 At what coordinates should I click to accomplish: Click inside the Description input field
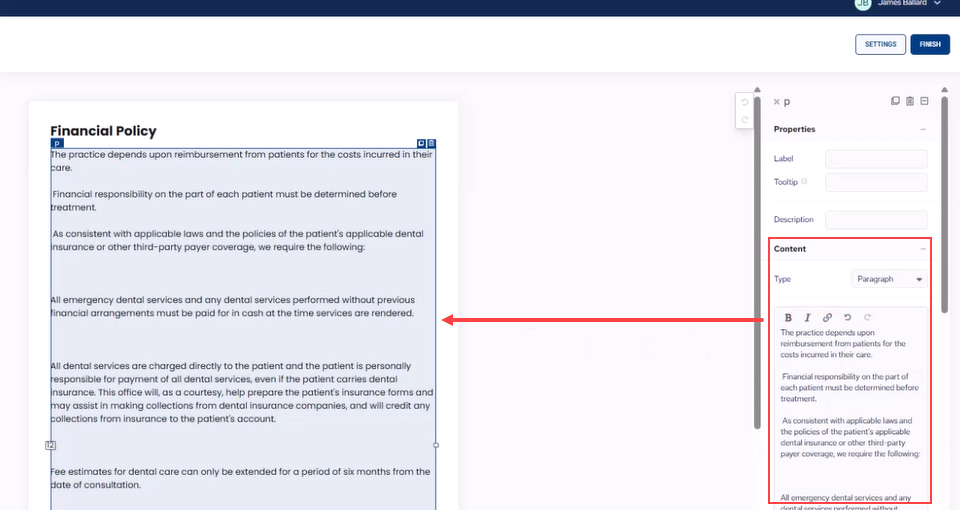[876, 219]
